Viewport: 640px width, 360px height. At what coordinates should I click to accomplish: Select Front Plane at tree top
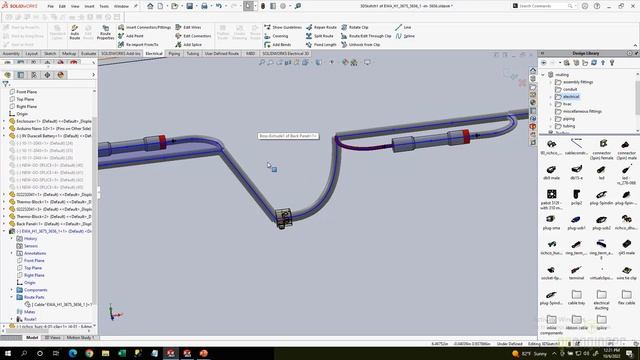pos(23,92)
